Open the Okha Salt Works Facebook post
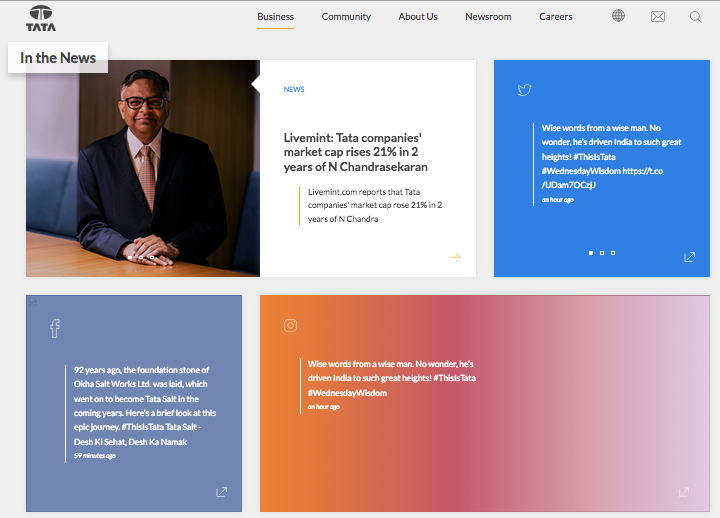720x518 pixels. point(145,405)
